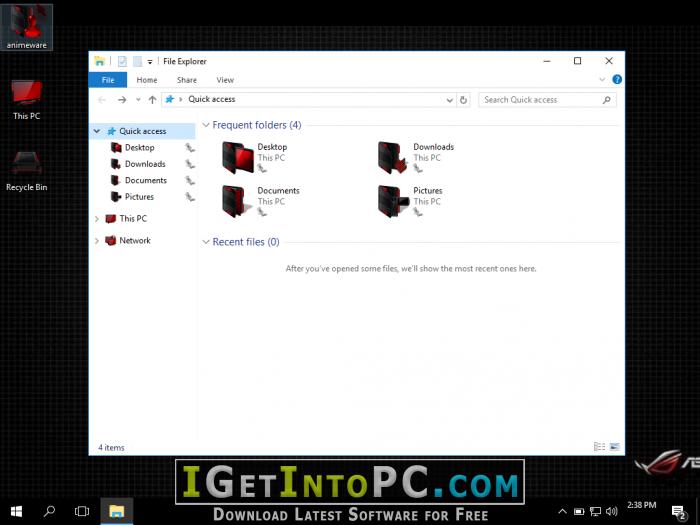700x525 pixels.
Task: Open the Action Center notifications icon
Action: point(679,512)
